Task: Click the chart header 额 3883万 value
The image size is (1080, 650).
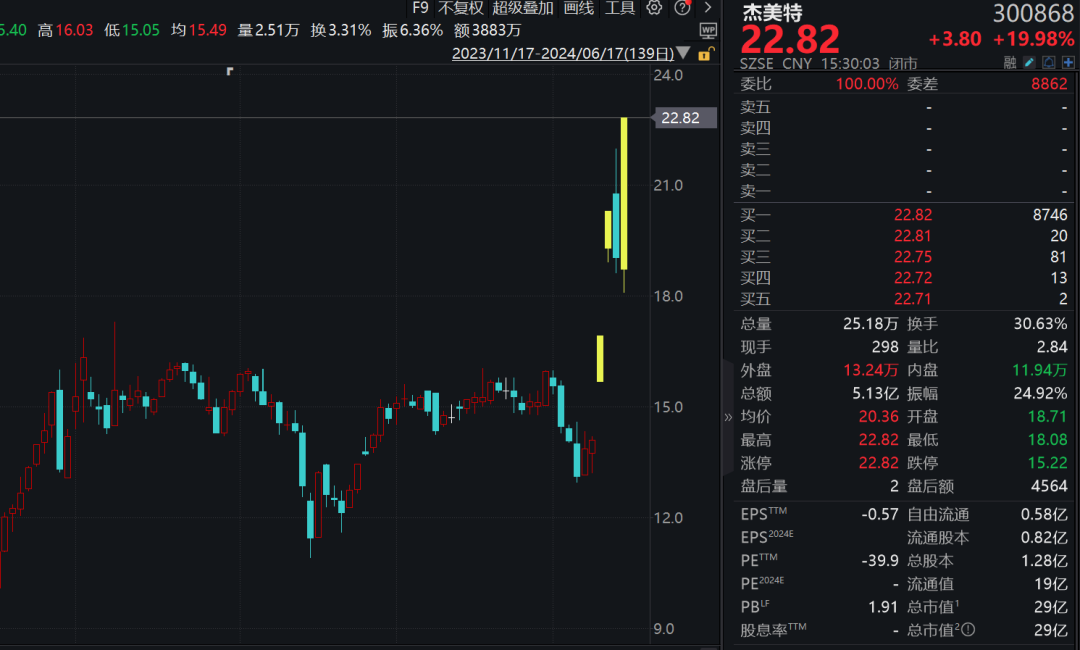Action: point(497,30)
